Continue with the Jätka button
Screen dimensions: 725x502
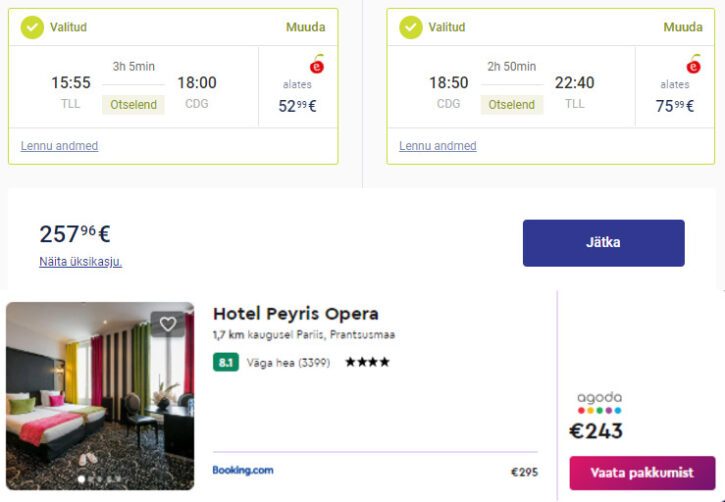(603, 243)
